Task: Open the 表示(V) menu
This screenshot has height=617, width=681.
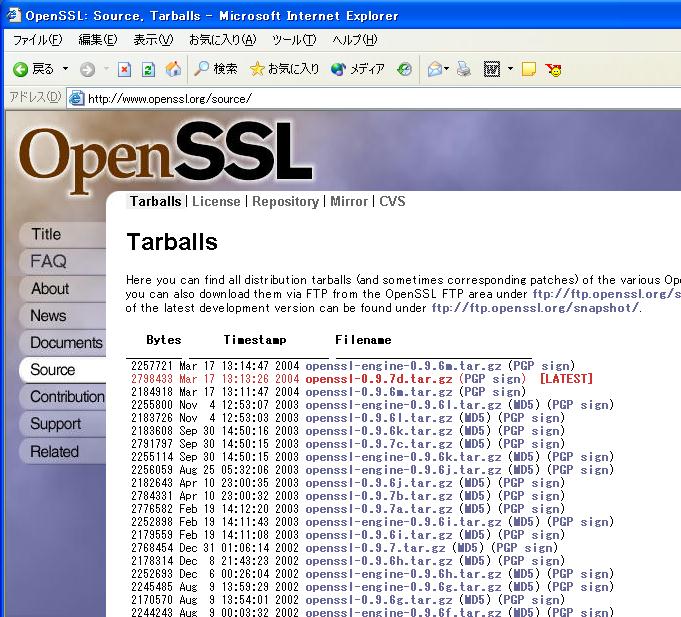Action: (x=153, y=40)
